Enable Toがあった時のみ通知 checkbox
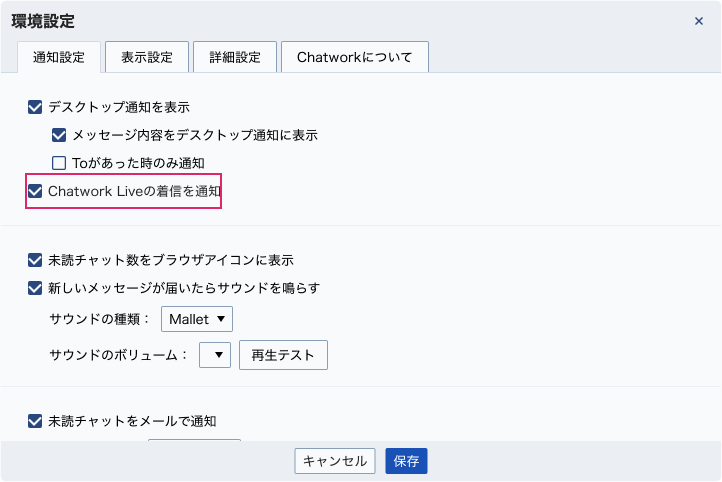 coord(59,163)
